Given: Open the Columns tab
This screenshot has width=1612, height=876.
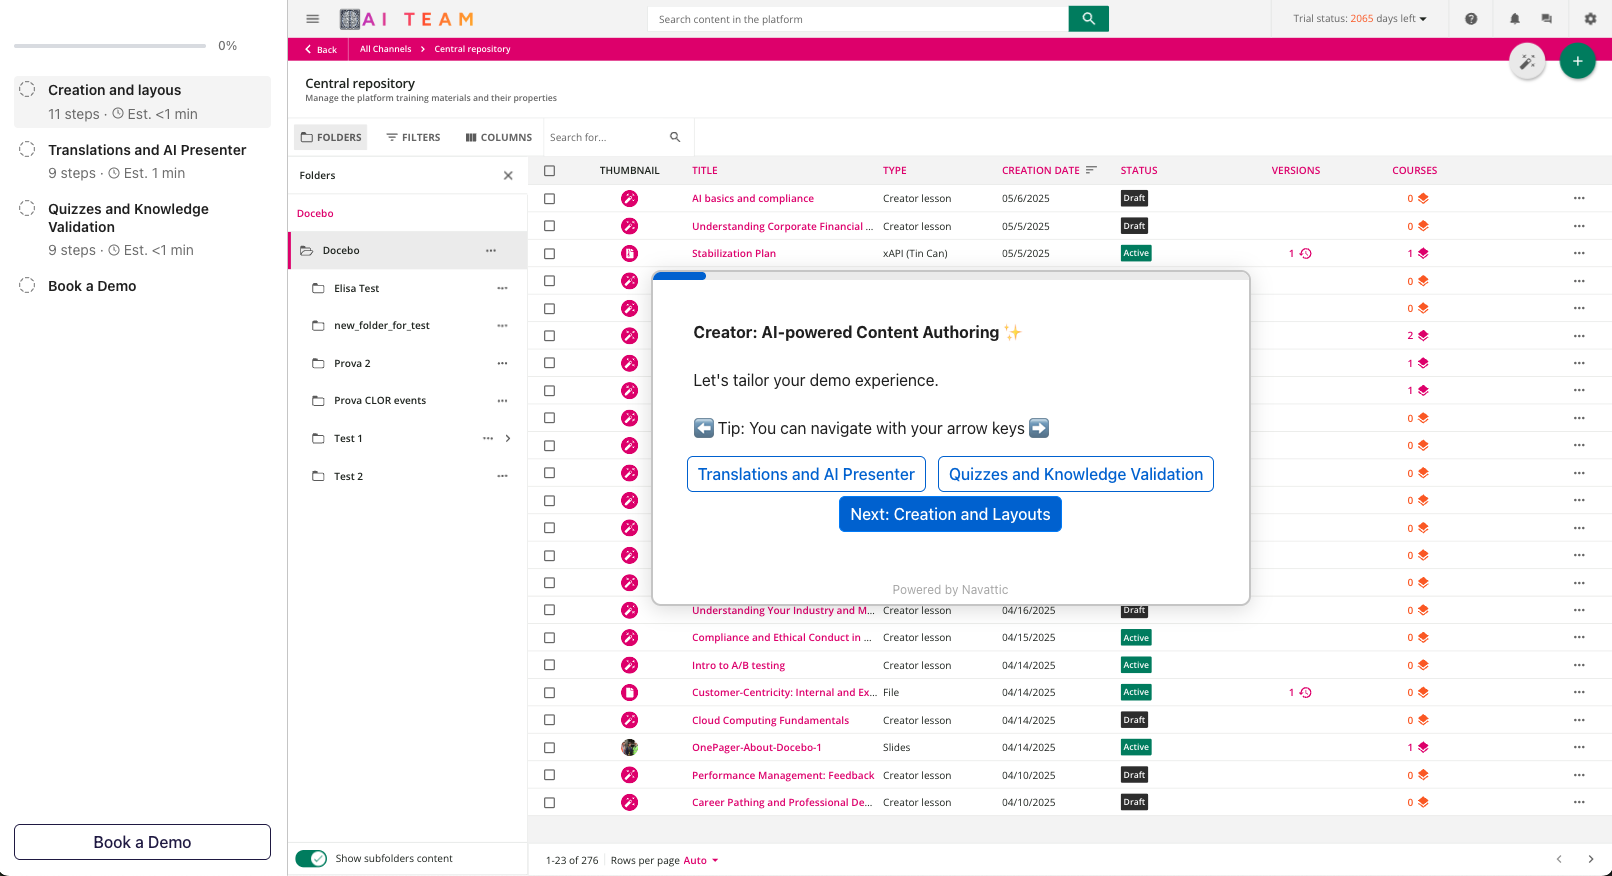Looking at the screenshot, I should [498, 138].
